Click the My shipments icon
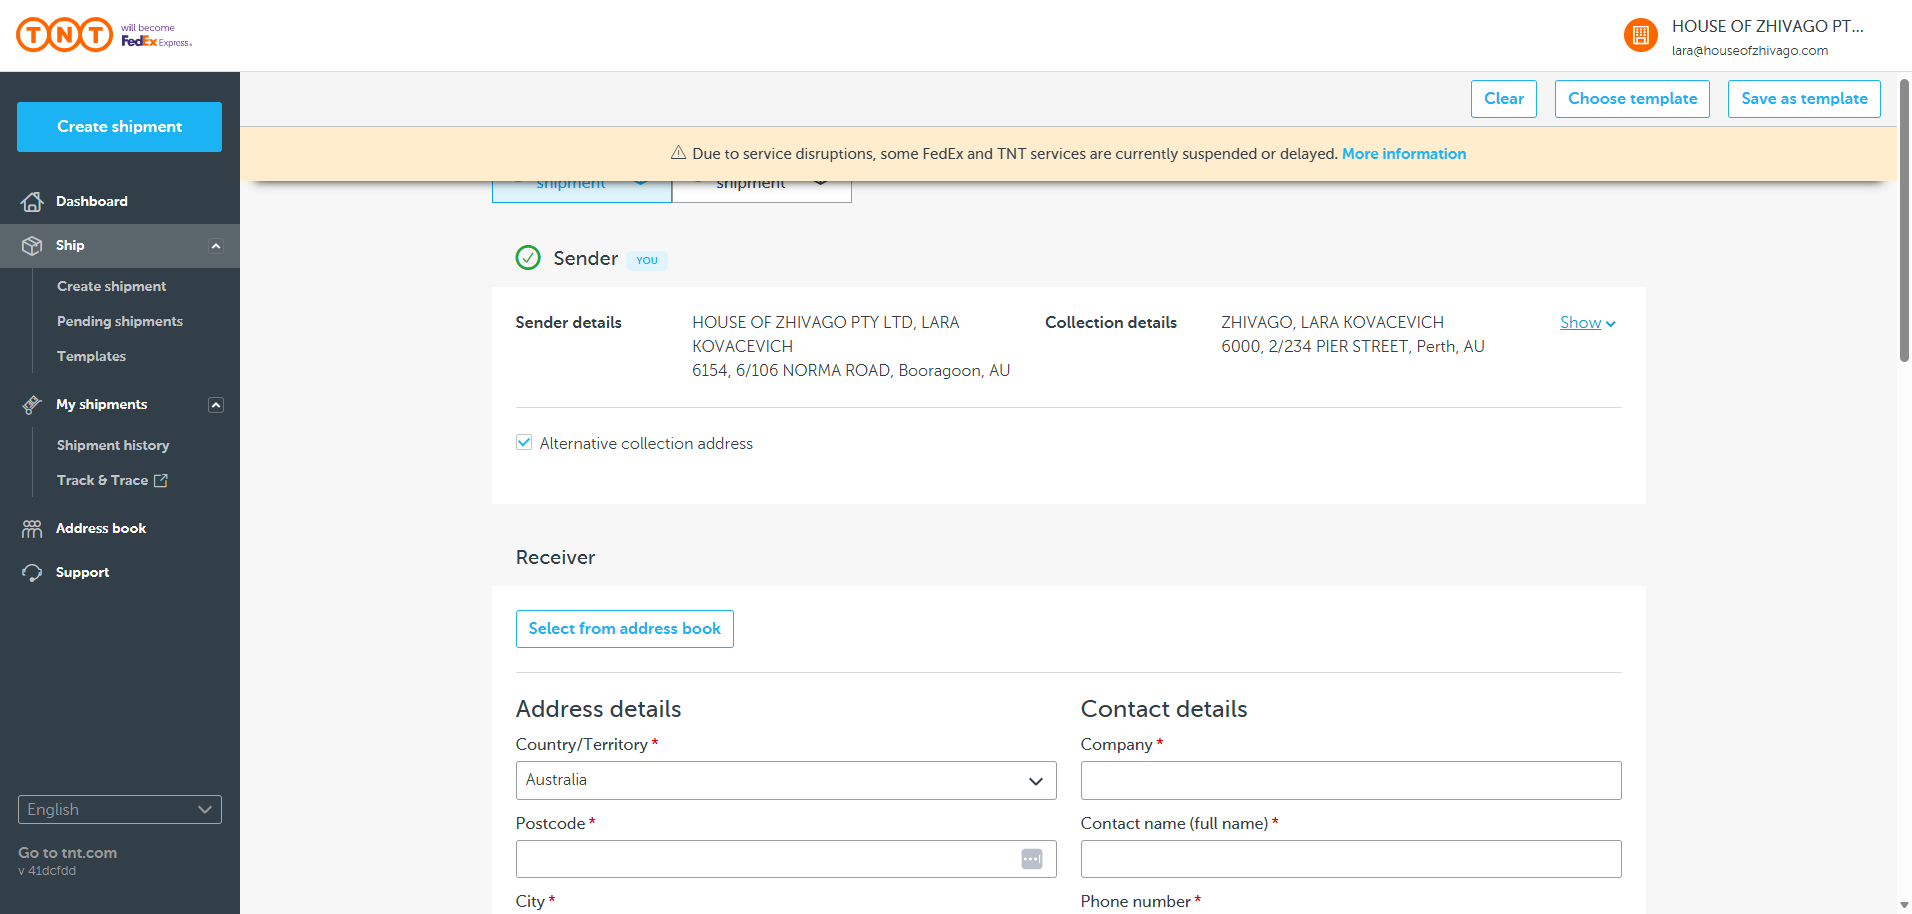This screenshot has width=1912, height=914. tap(32, 405)
